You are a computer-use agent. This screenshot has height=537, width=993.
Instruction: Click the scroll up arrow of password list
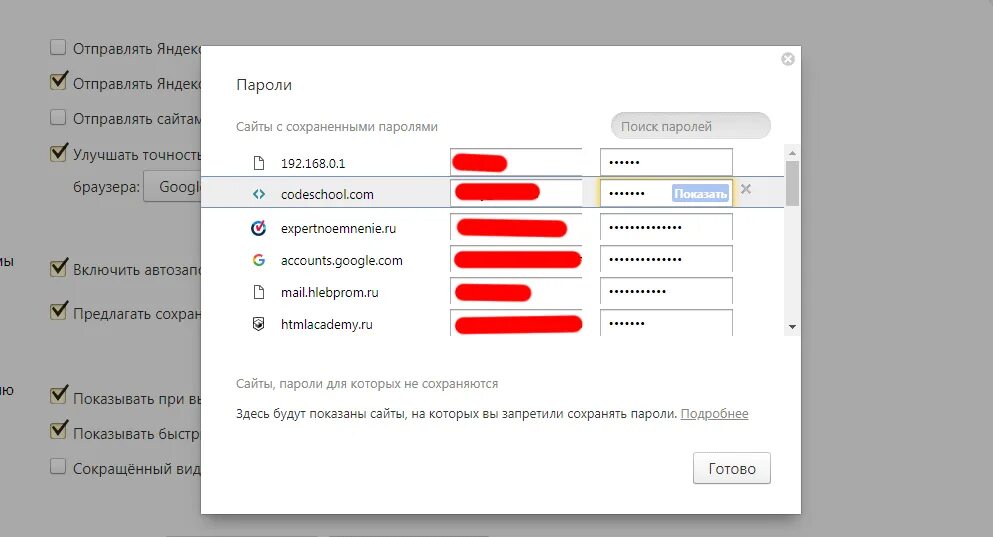(792, 153)
